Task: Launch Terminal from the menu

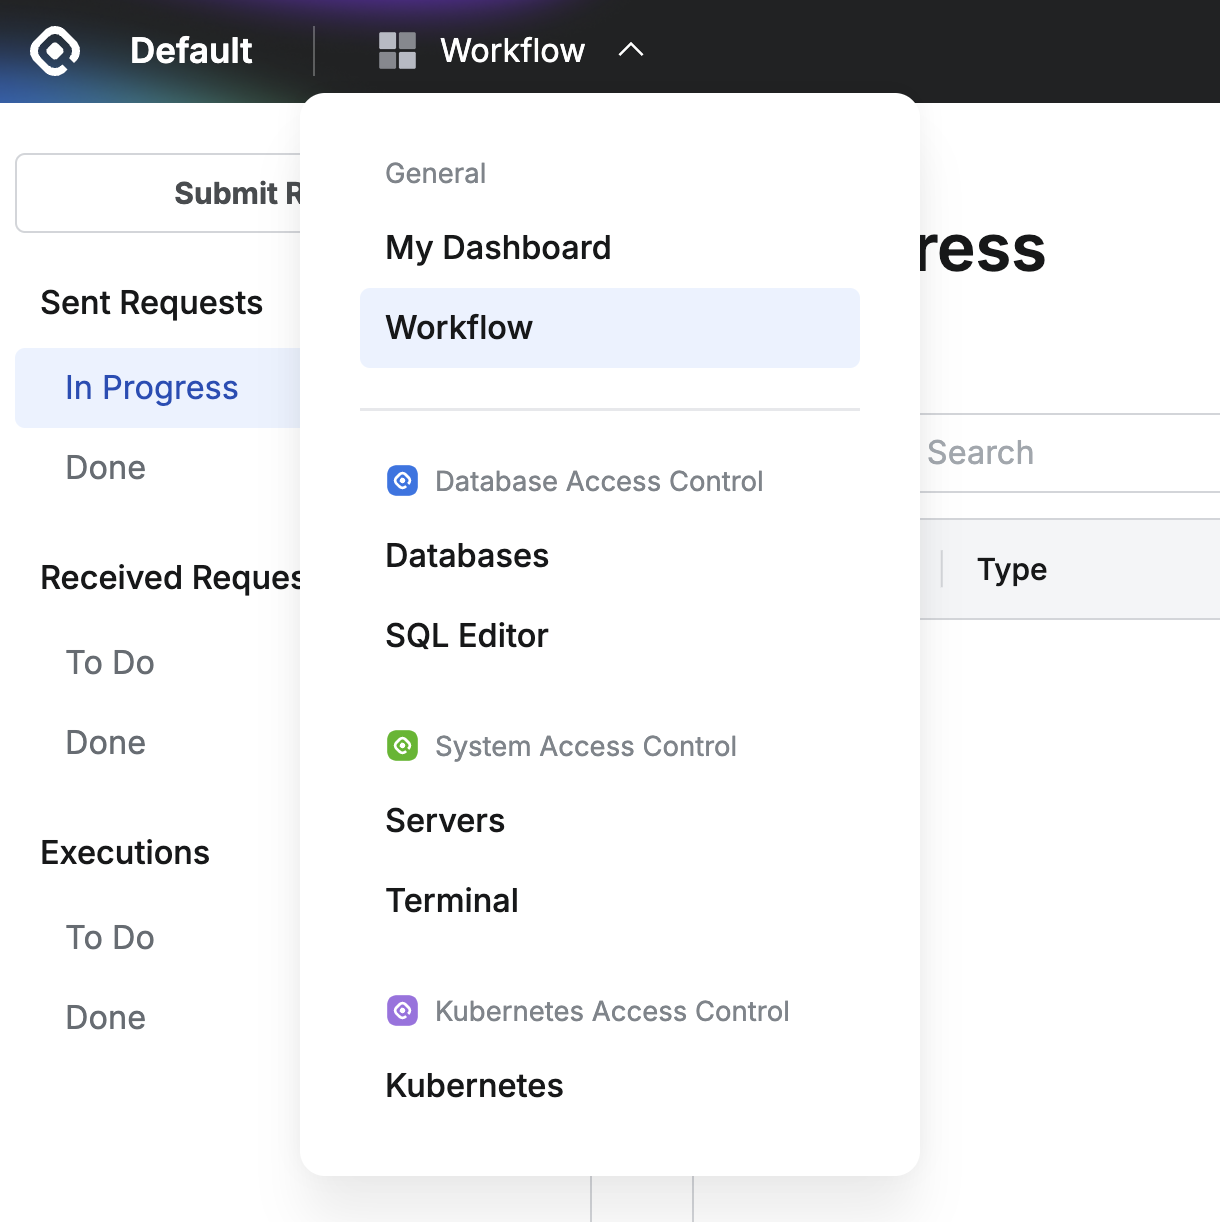Action: [x=452, y=901]
